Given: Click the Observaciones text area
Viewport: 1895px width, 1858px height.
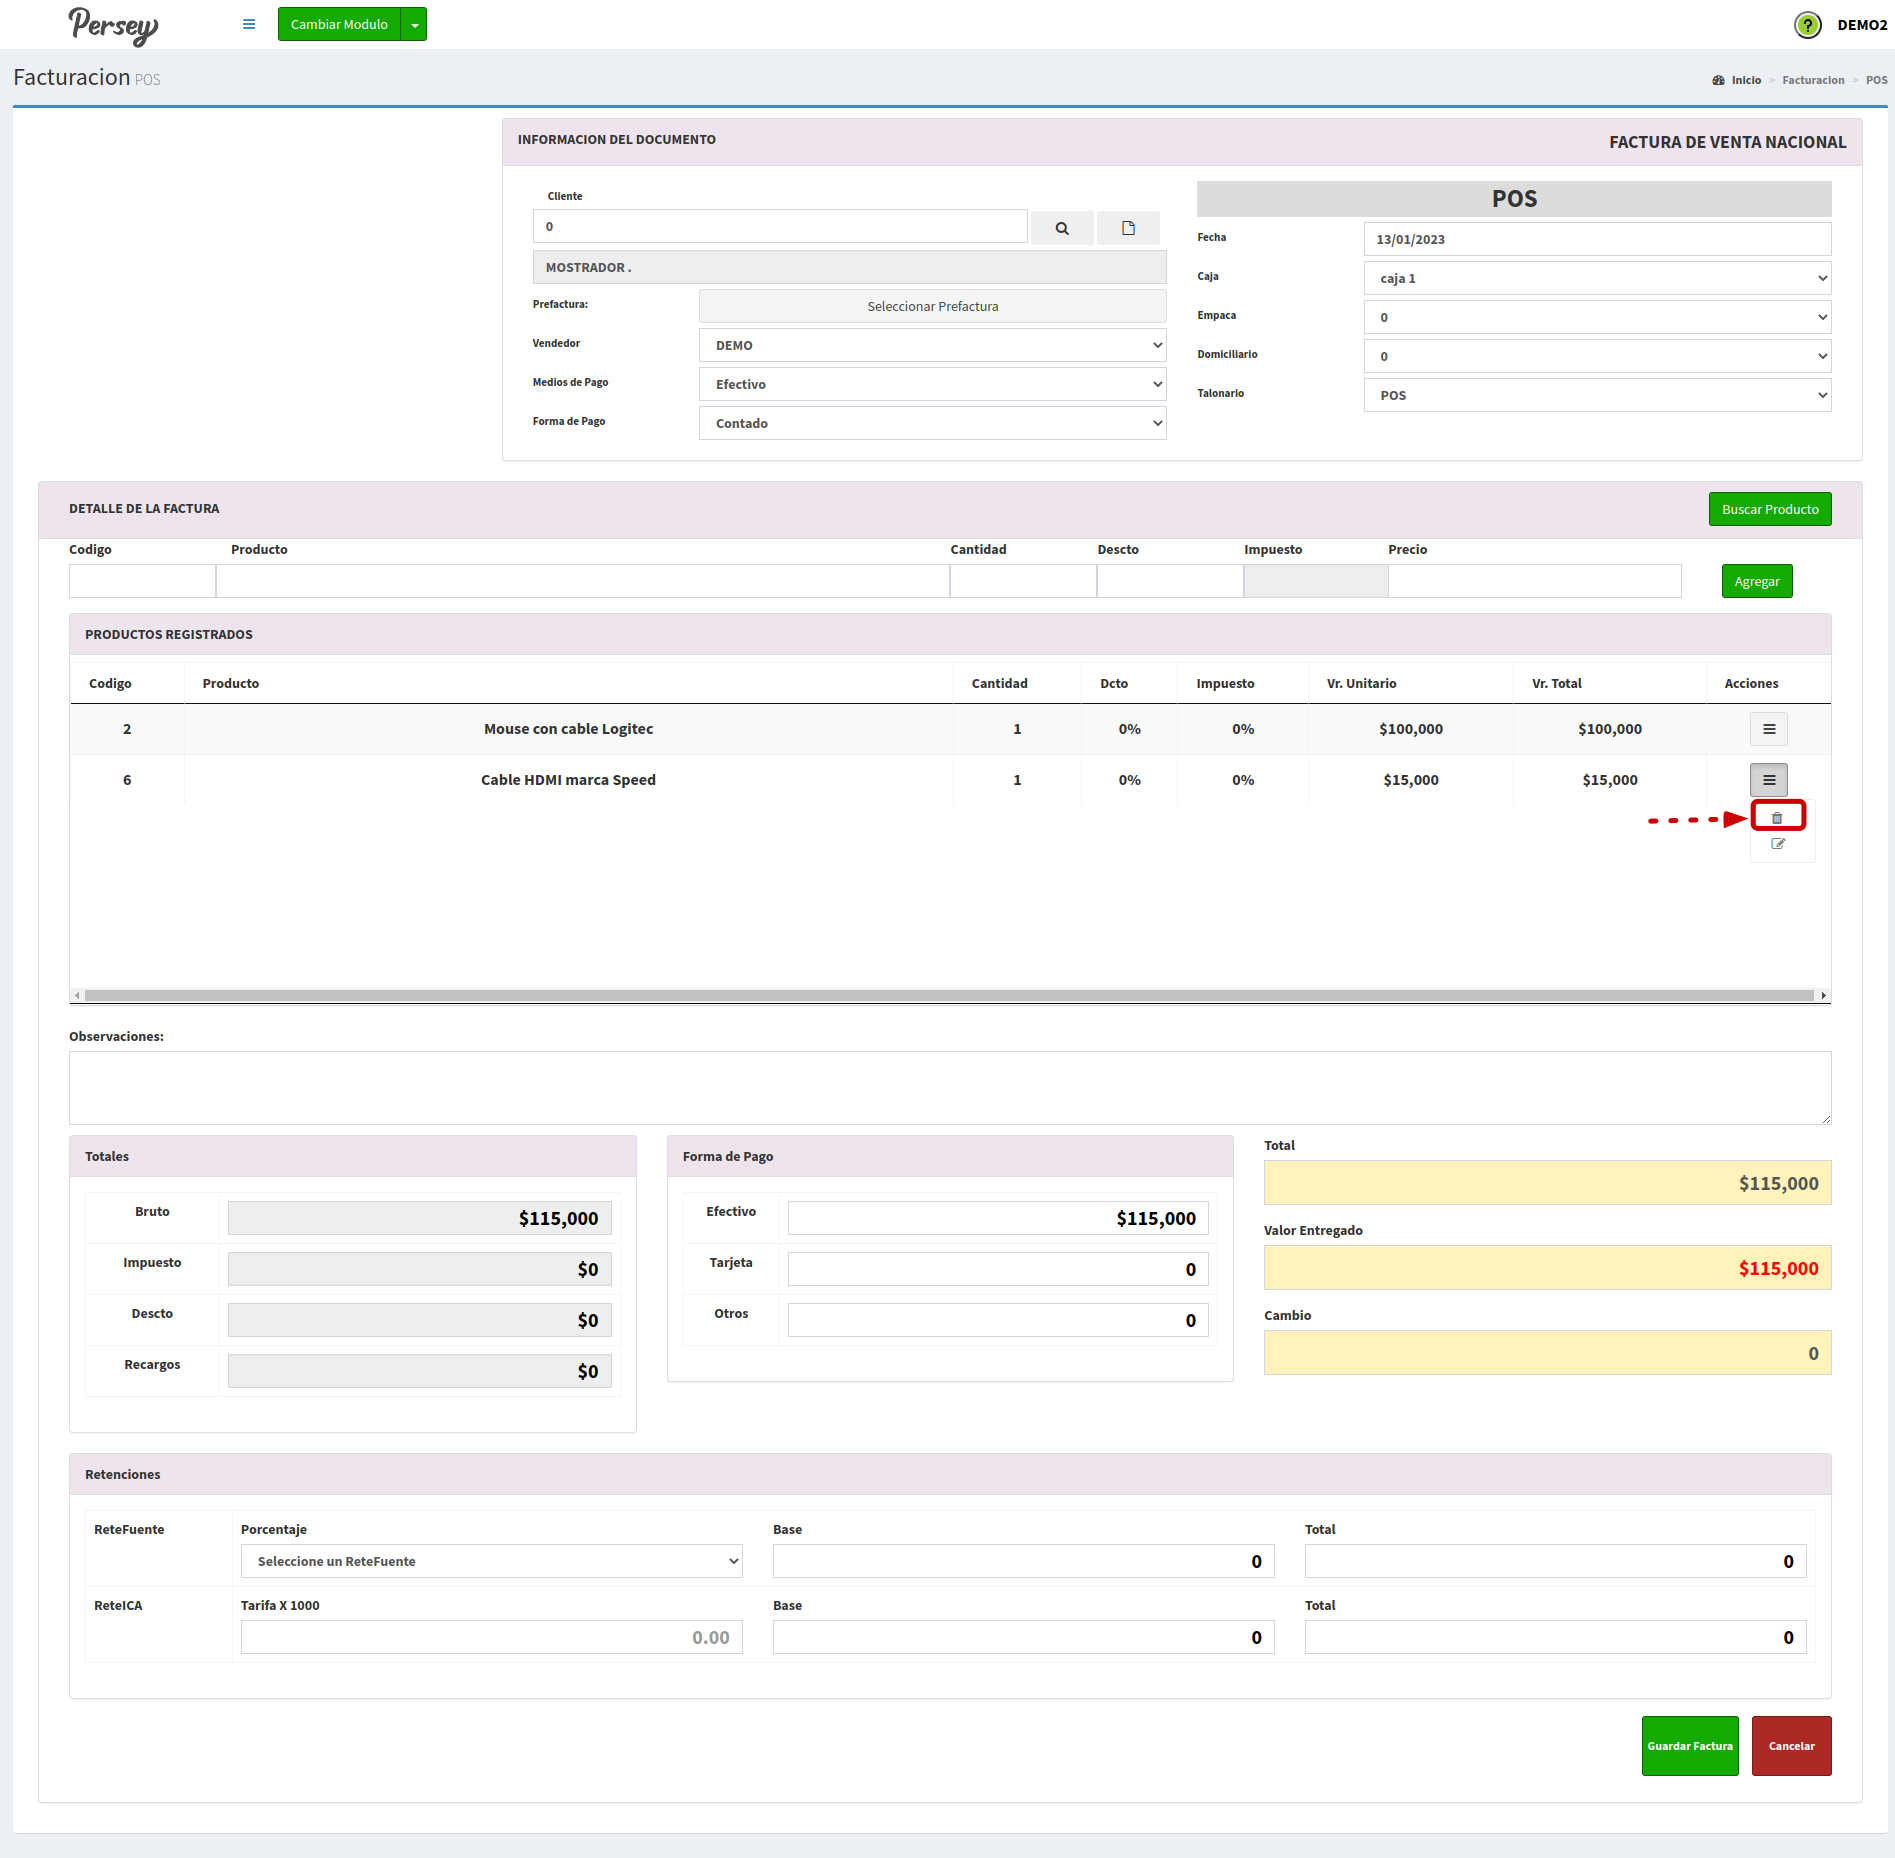Looking at the screenshot, I should (x=949, y=1087).
